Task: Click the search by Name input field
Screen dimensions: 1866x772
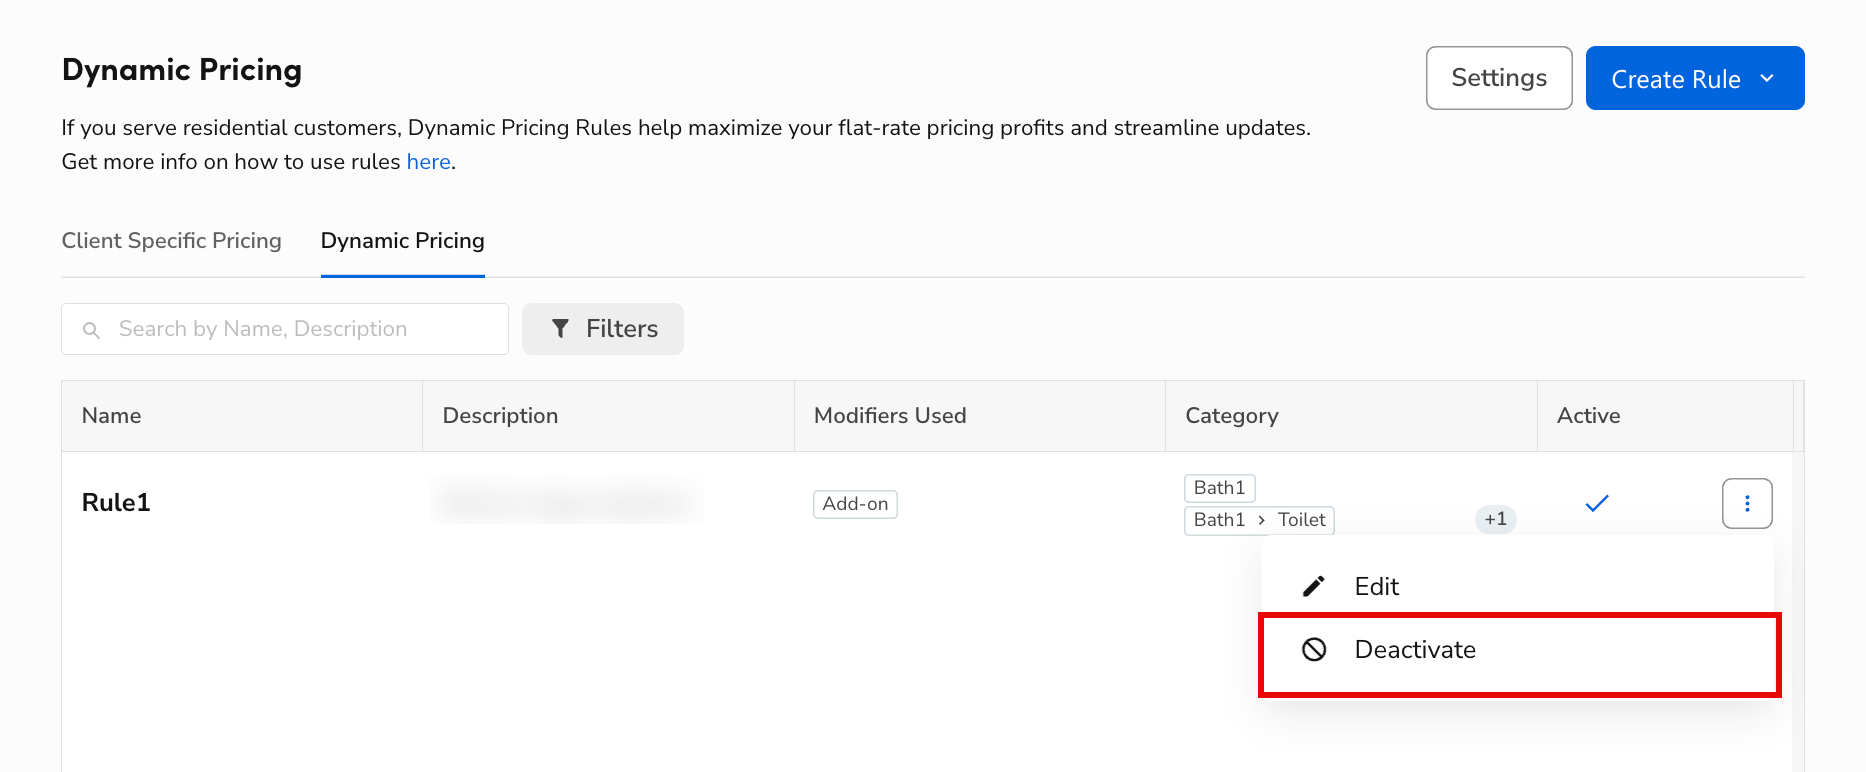Action: click(284, 328)
